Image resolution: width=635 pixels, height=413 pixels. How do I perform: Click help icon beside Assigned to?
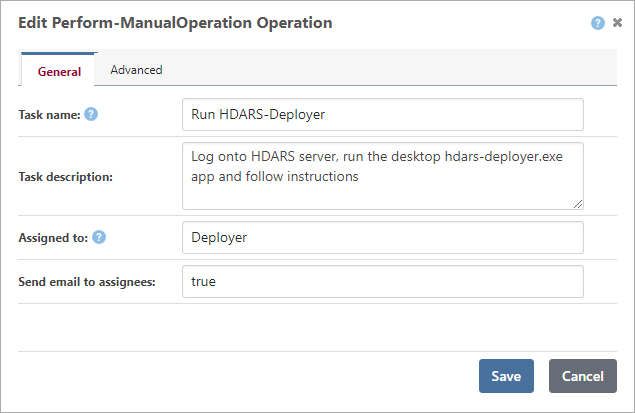99,237
